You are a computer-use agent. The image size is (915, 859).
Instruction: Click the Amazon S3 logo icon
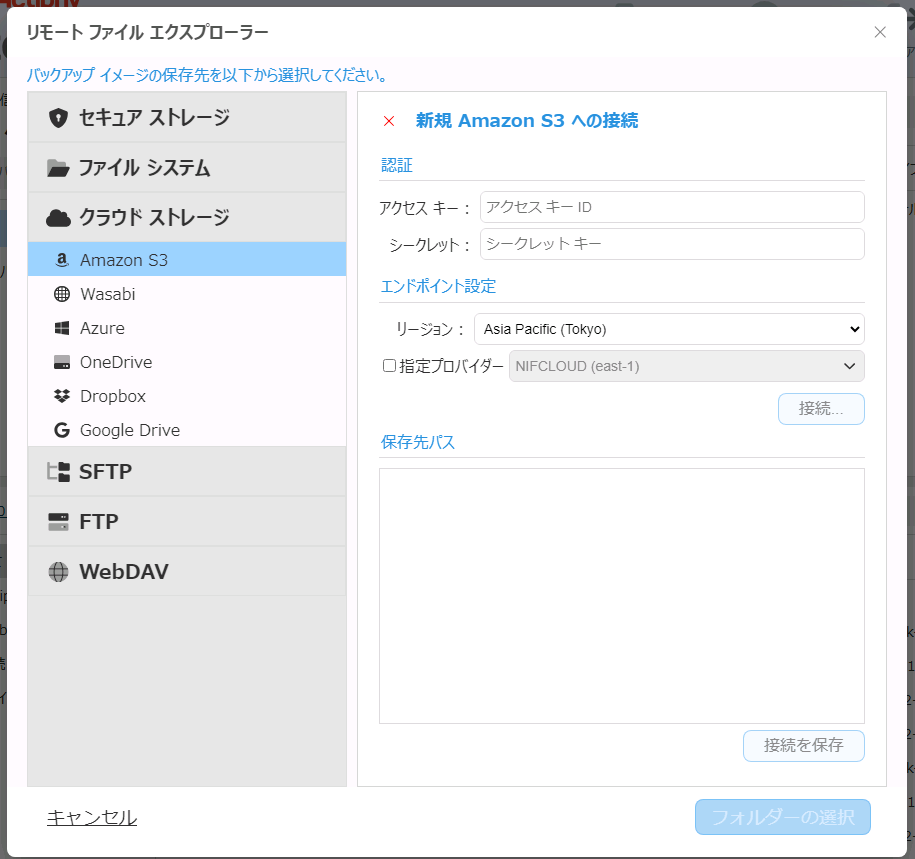(x=61, y=260)
